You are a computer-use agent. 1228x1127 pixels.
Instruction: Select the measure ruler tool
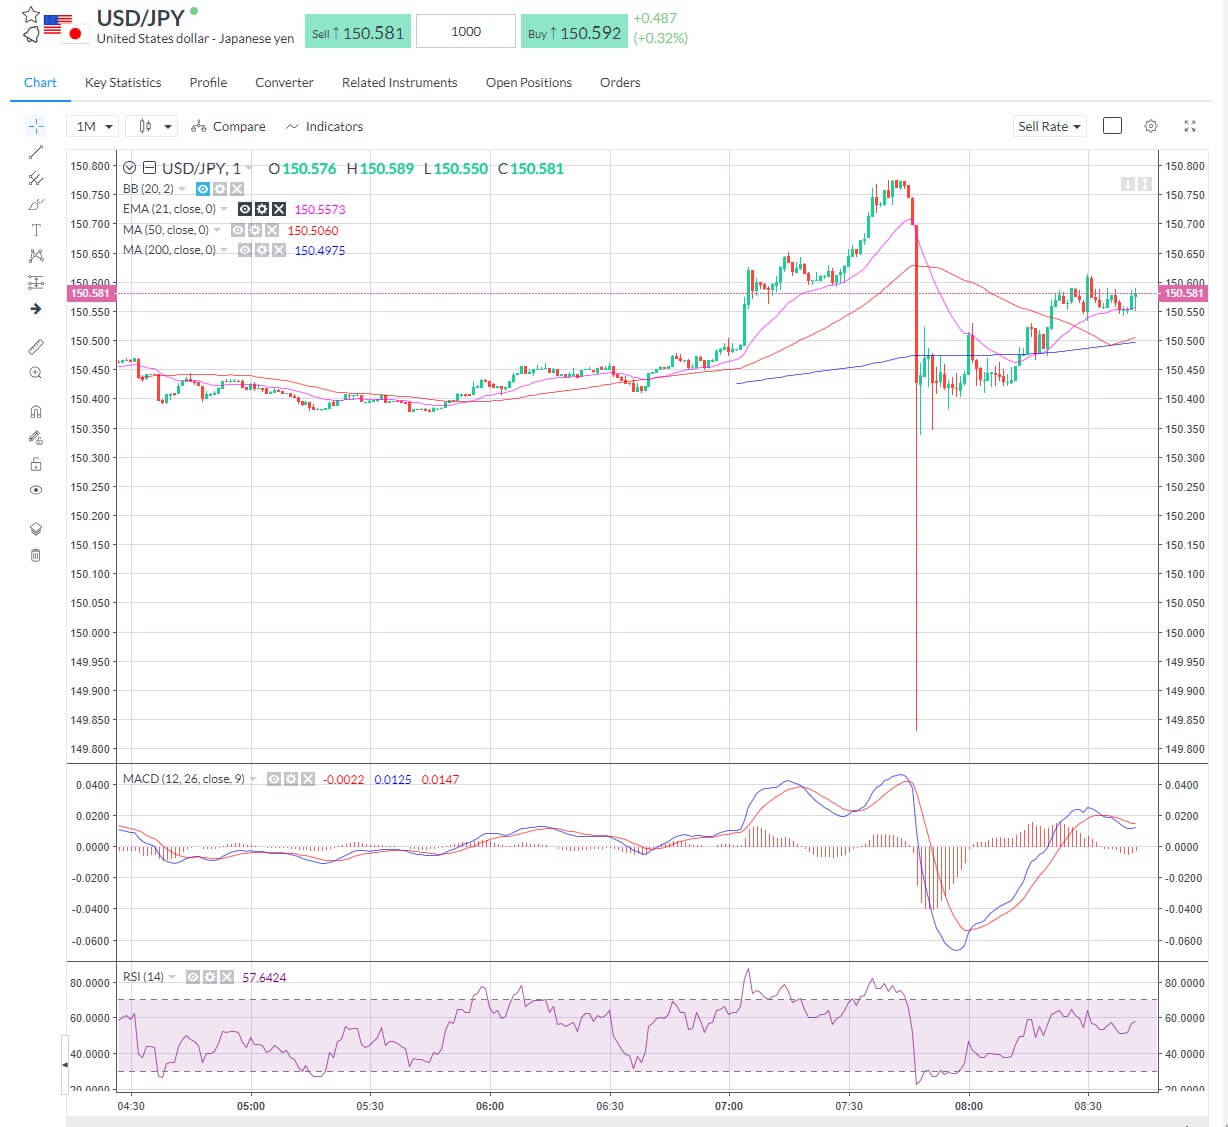tap(36, 346)
